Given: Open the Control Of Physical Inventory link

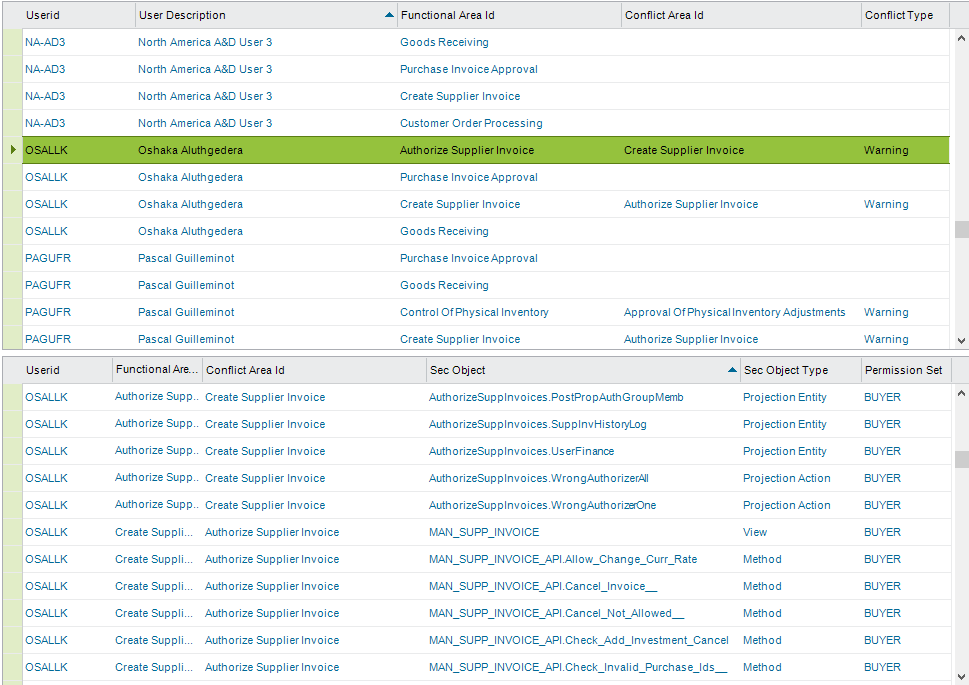Looking at the screenshot, I should click(474, 312).
